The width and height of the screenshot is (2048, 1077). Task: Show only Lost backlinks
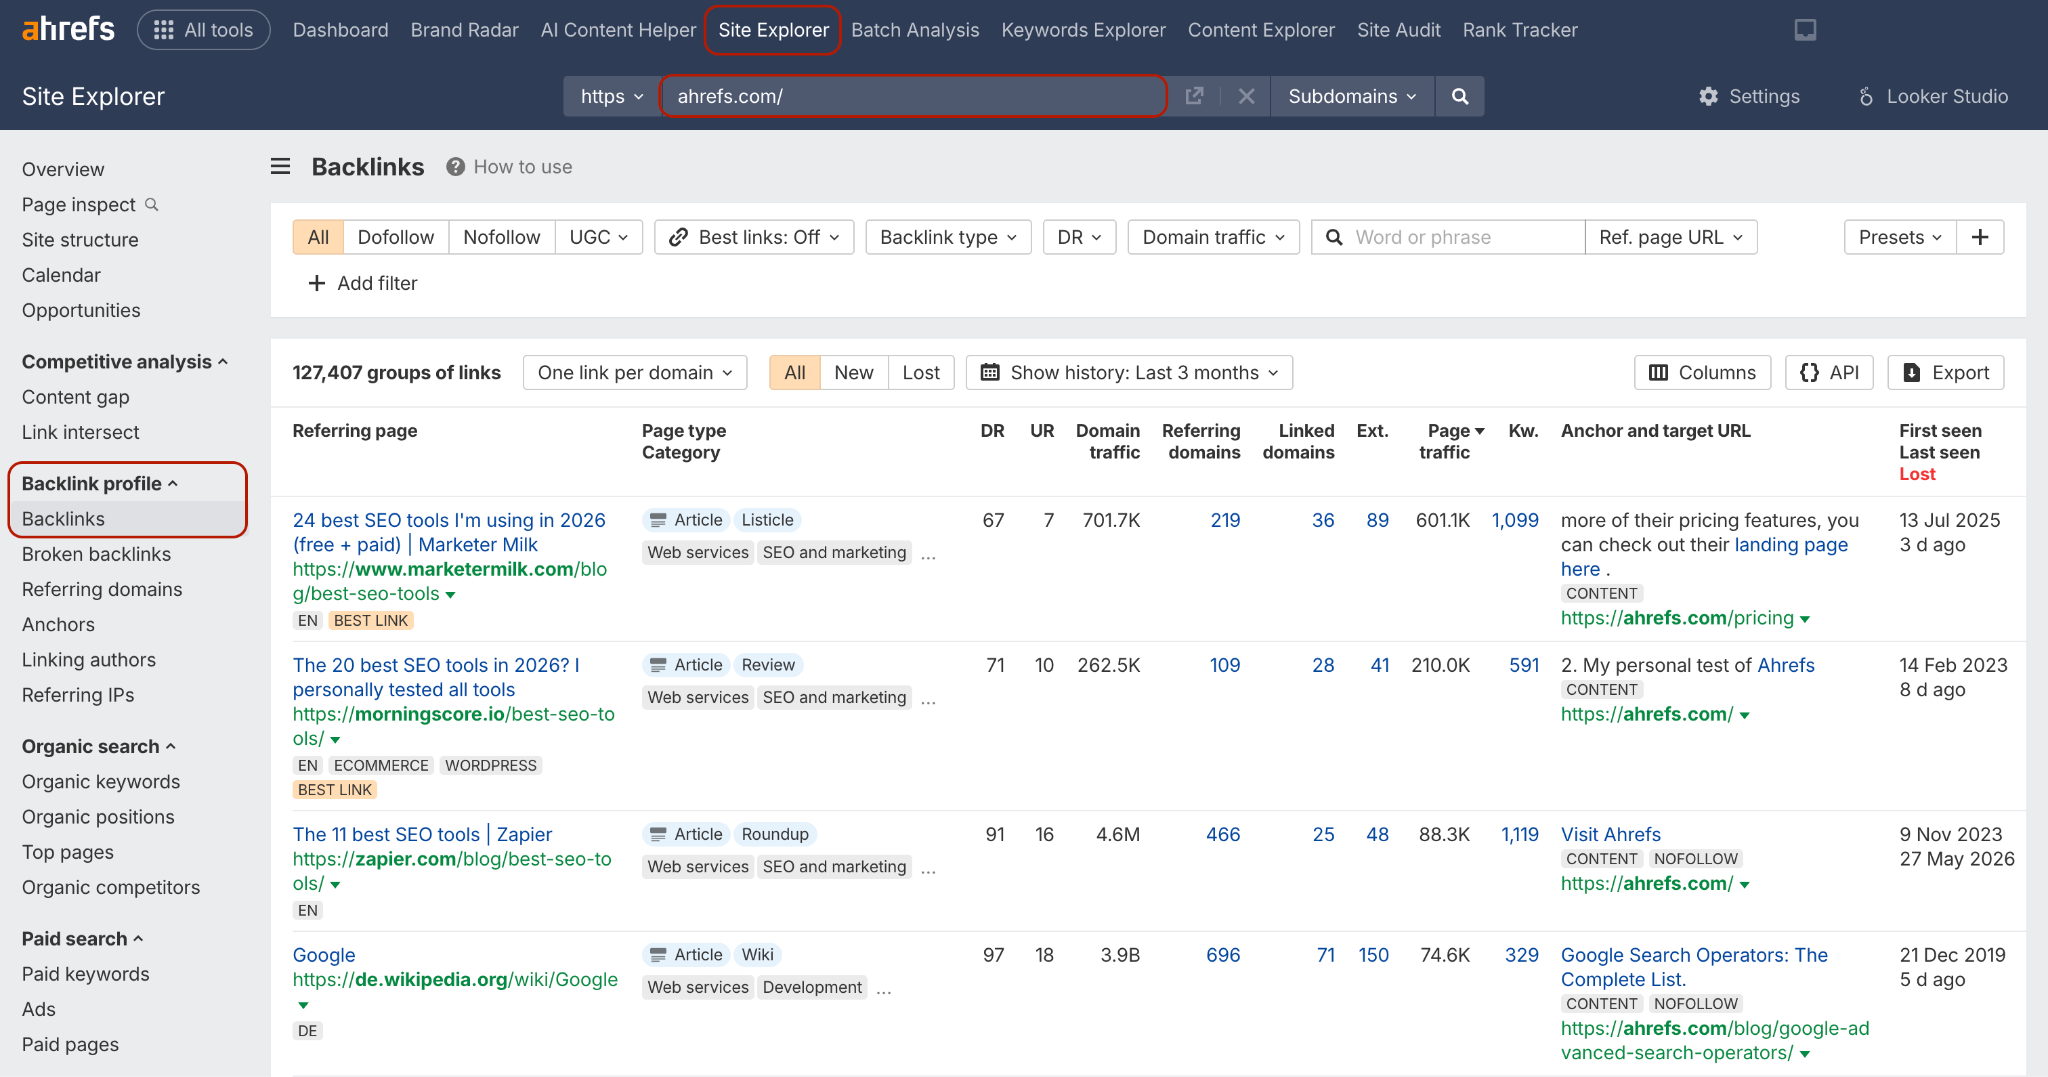pyautogui.click(x=921, y=372)
